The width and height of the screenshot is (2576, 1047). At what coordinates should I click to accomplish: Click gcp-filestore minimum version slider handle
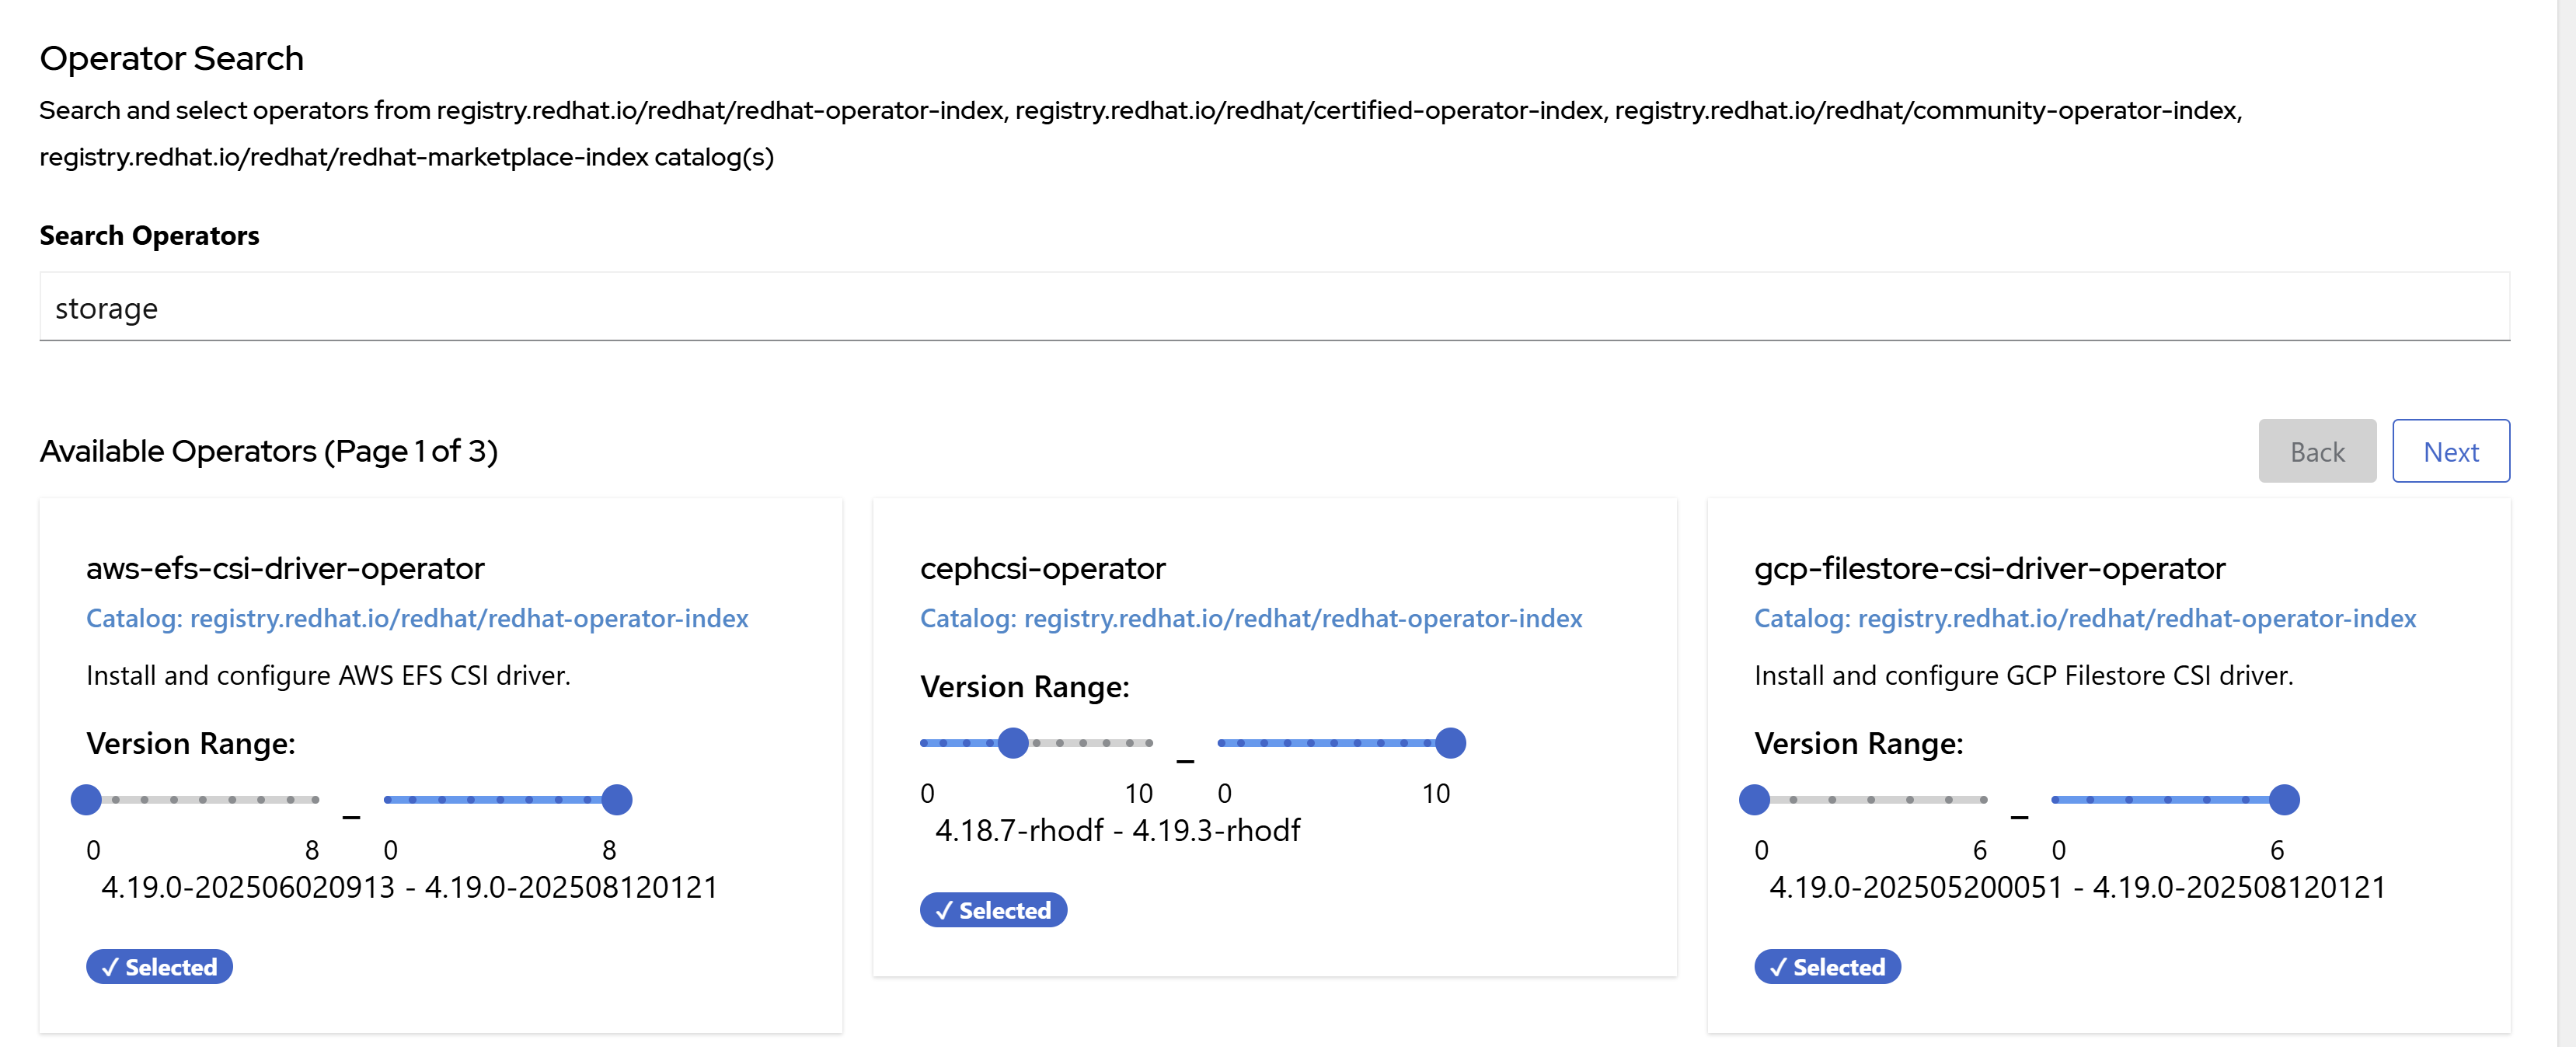pos(1754,799)
